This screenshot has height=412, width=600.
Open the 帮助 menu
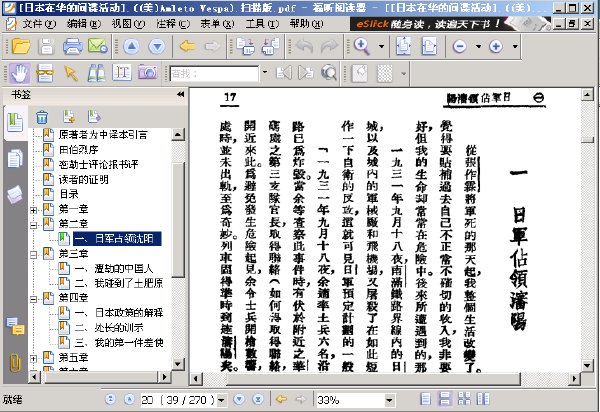(x=306, y=24)
